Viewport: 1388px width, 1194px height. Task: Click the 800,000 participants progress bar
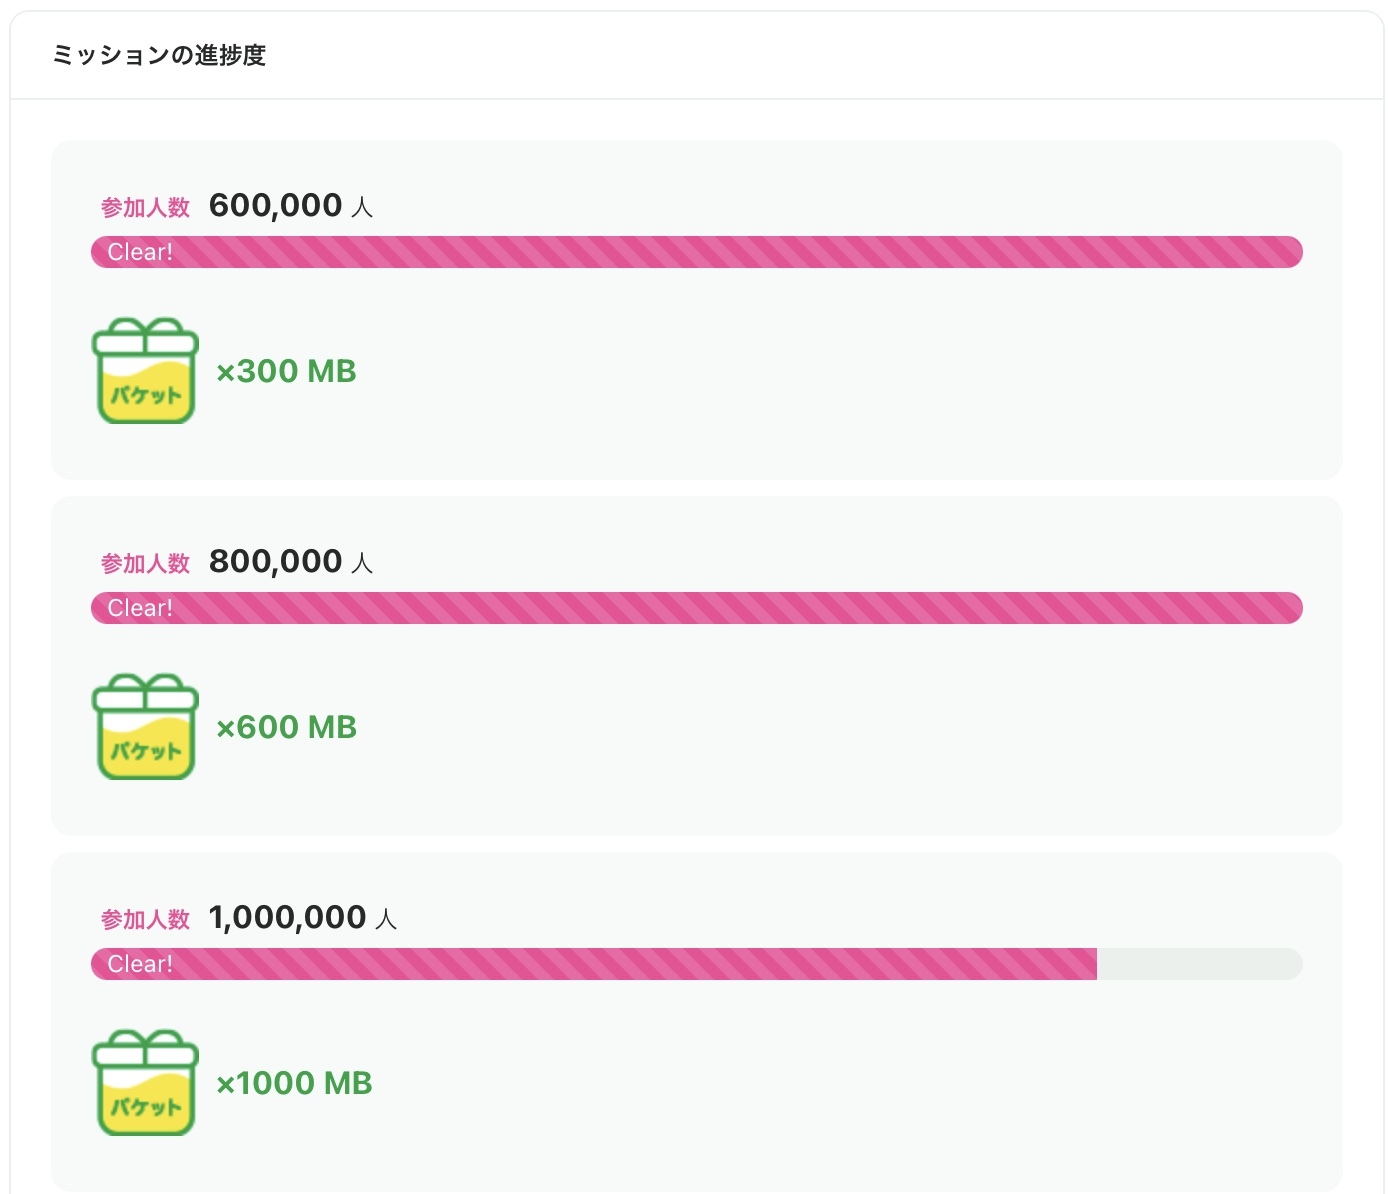point(696,608)
